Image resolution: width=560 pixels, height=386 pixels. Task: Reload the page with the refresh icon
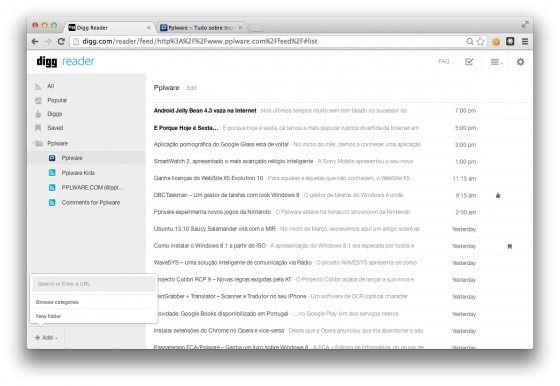pos(61,41)
